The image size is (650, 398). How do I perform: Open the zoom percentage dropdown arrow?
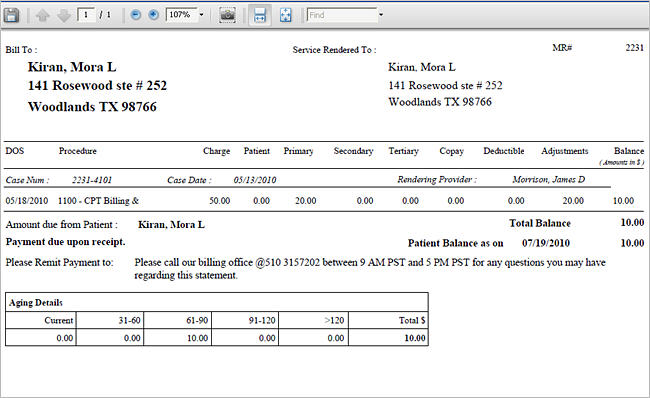pyautogui.click(x=201, y=15)
